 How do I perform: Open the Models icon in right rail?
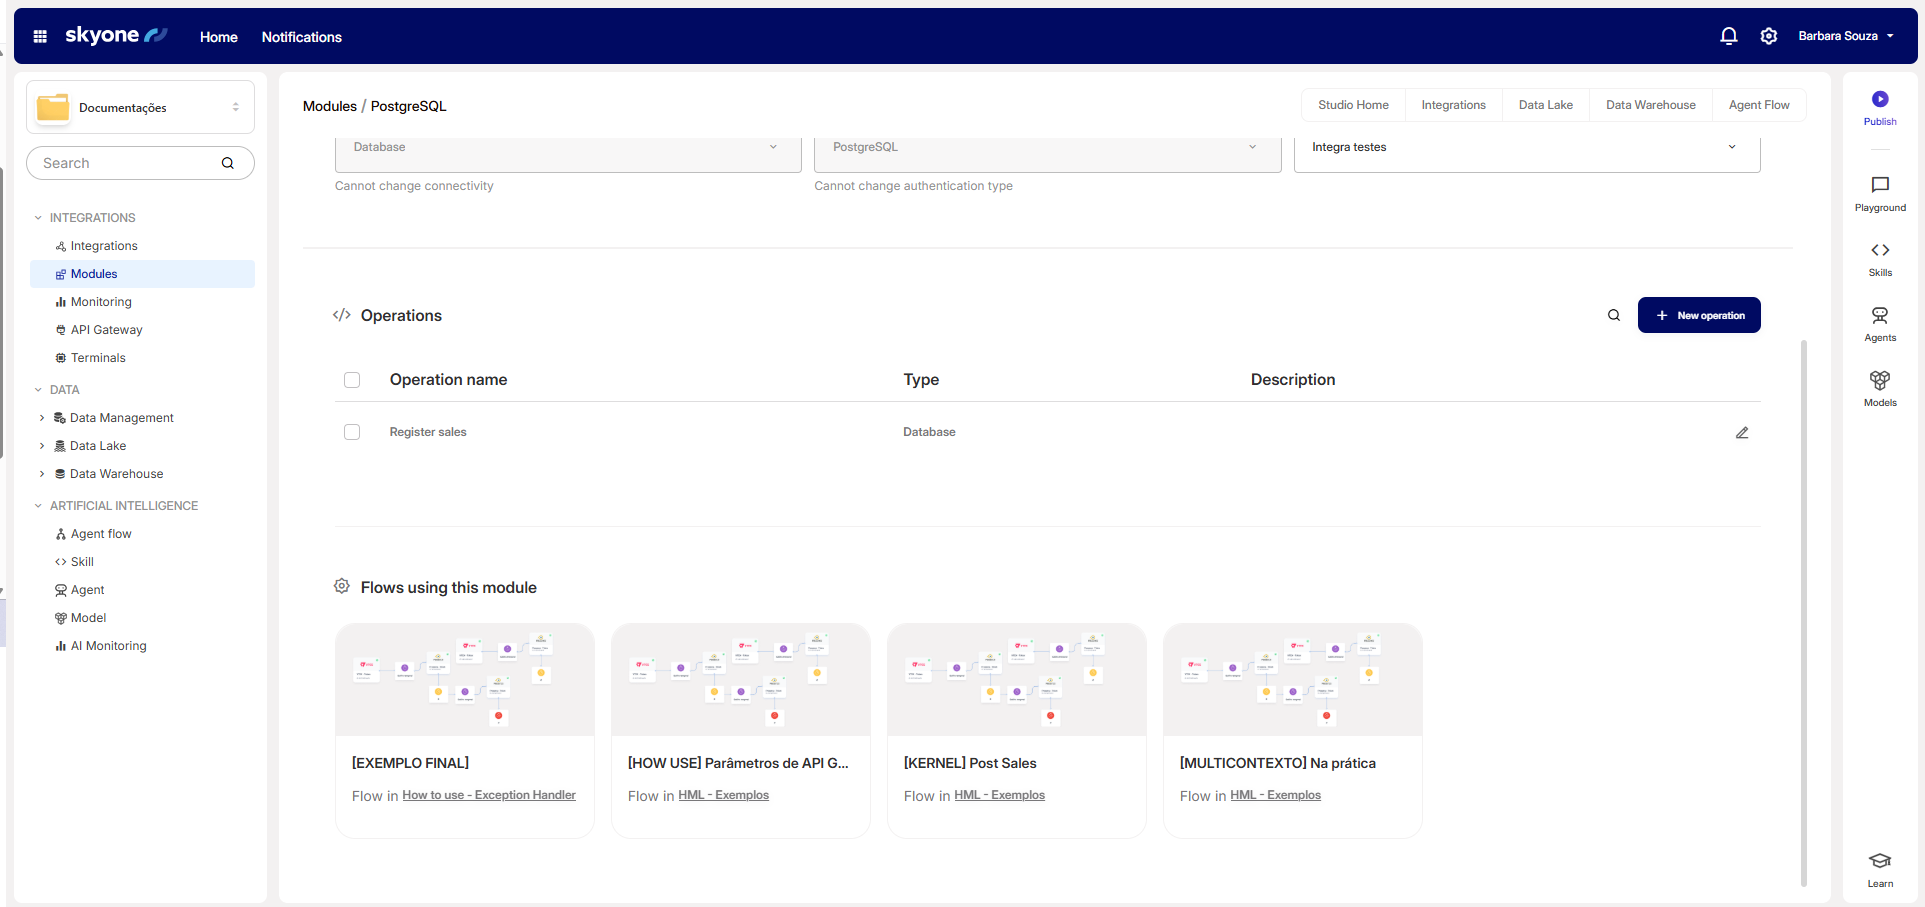click(x=1880, y=381)
